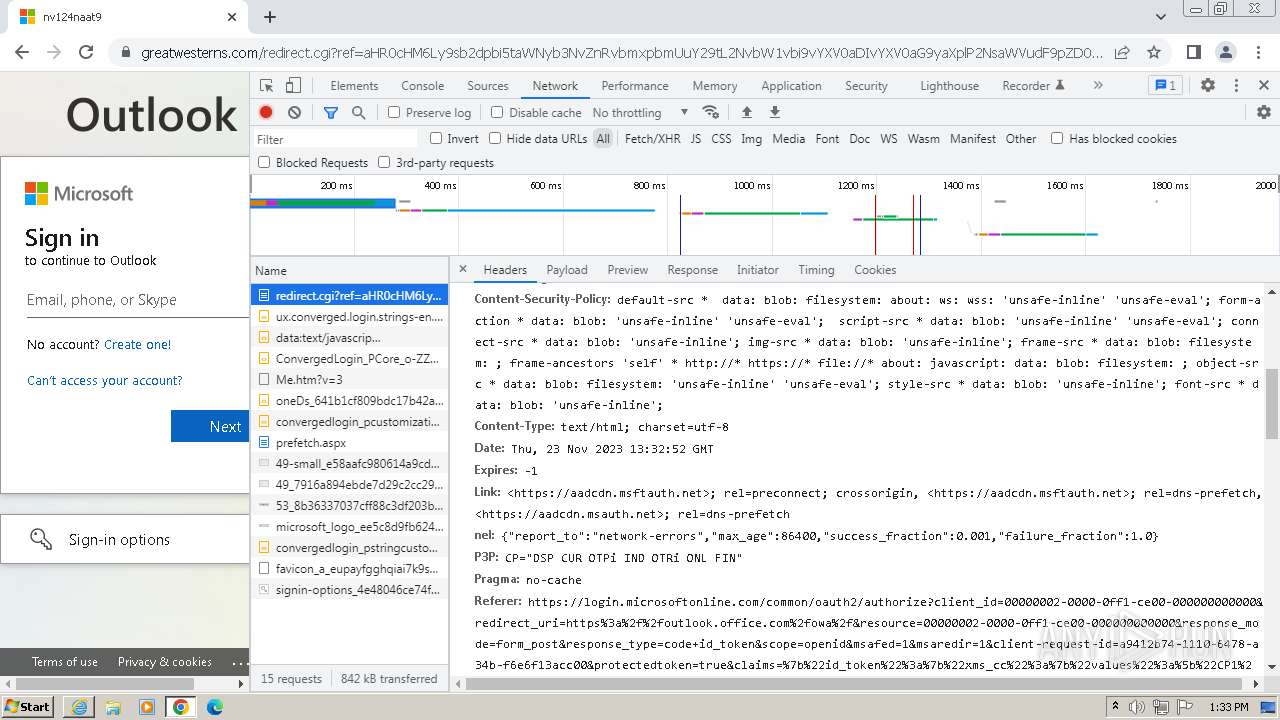The image size is (1280, 720).
Task: Open the Response tab
Action: [693, 270]
